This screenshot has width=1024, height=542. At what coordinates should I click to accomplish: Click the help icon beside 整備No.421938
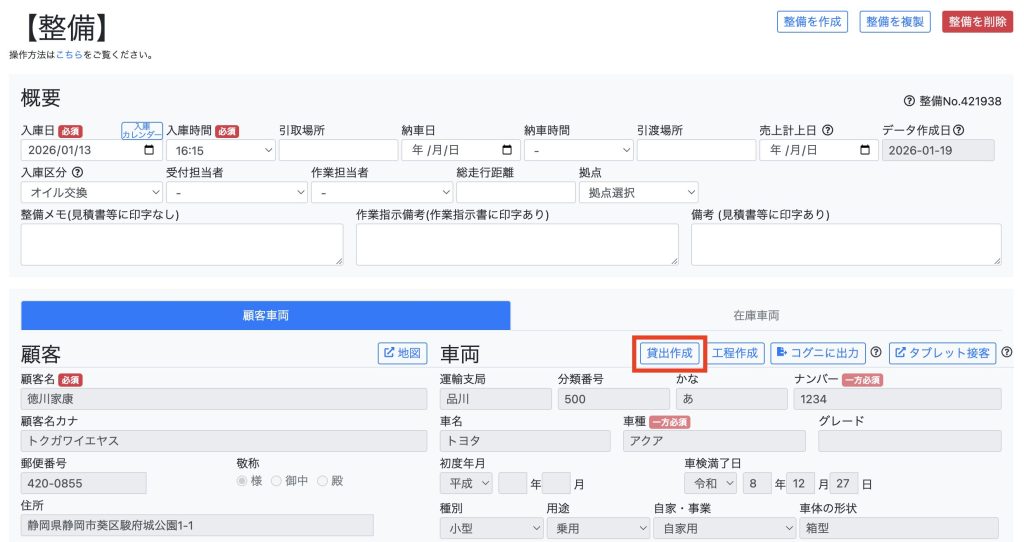point(908,101)
